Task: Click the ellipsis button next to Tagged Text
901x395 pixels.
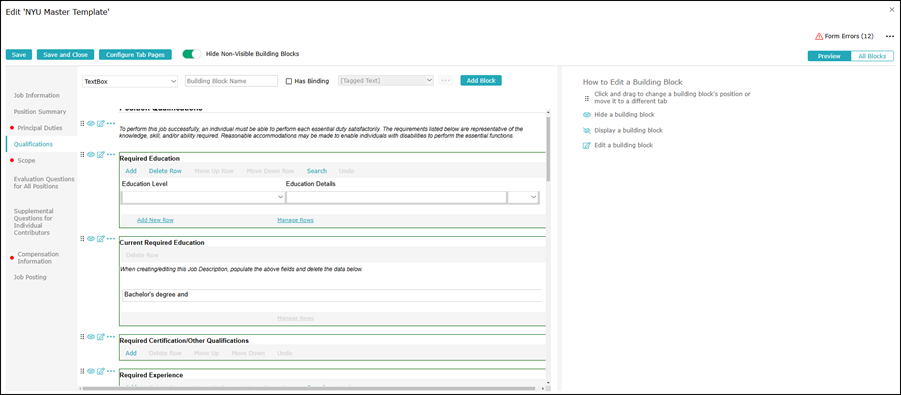Action: click(x=446, y=80)
